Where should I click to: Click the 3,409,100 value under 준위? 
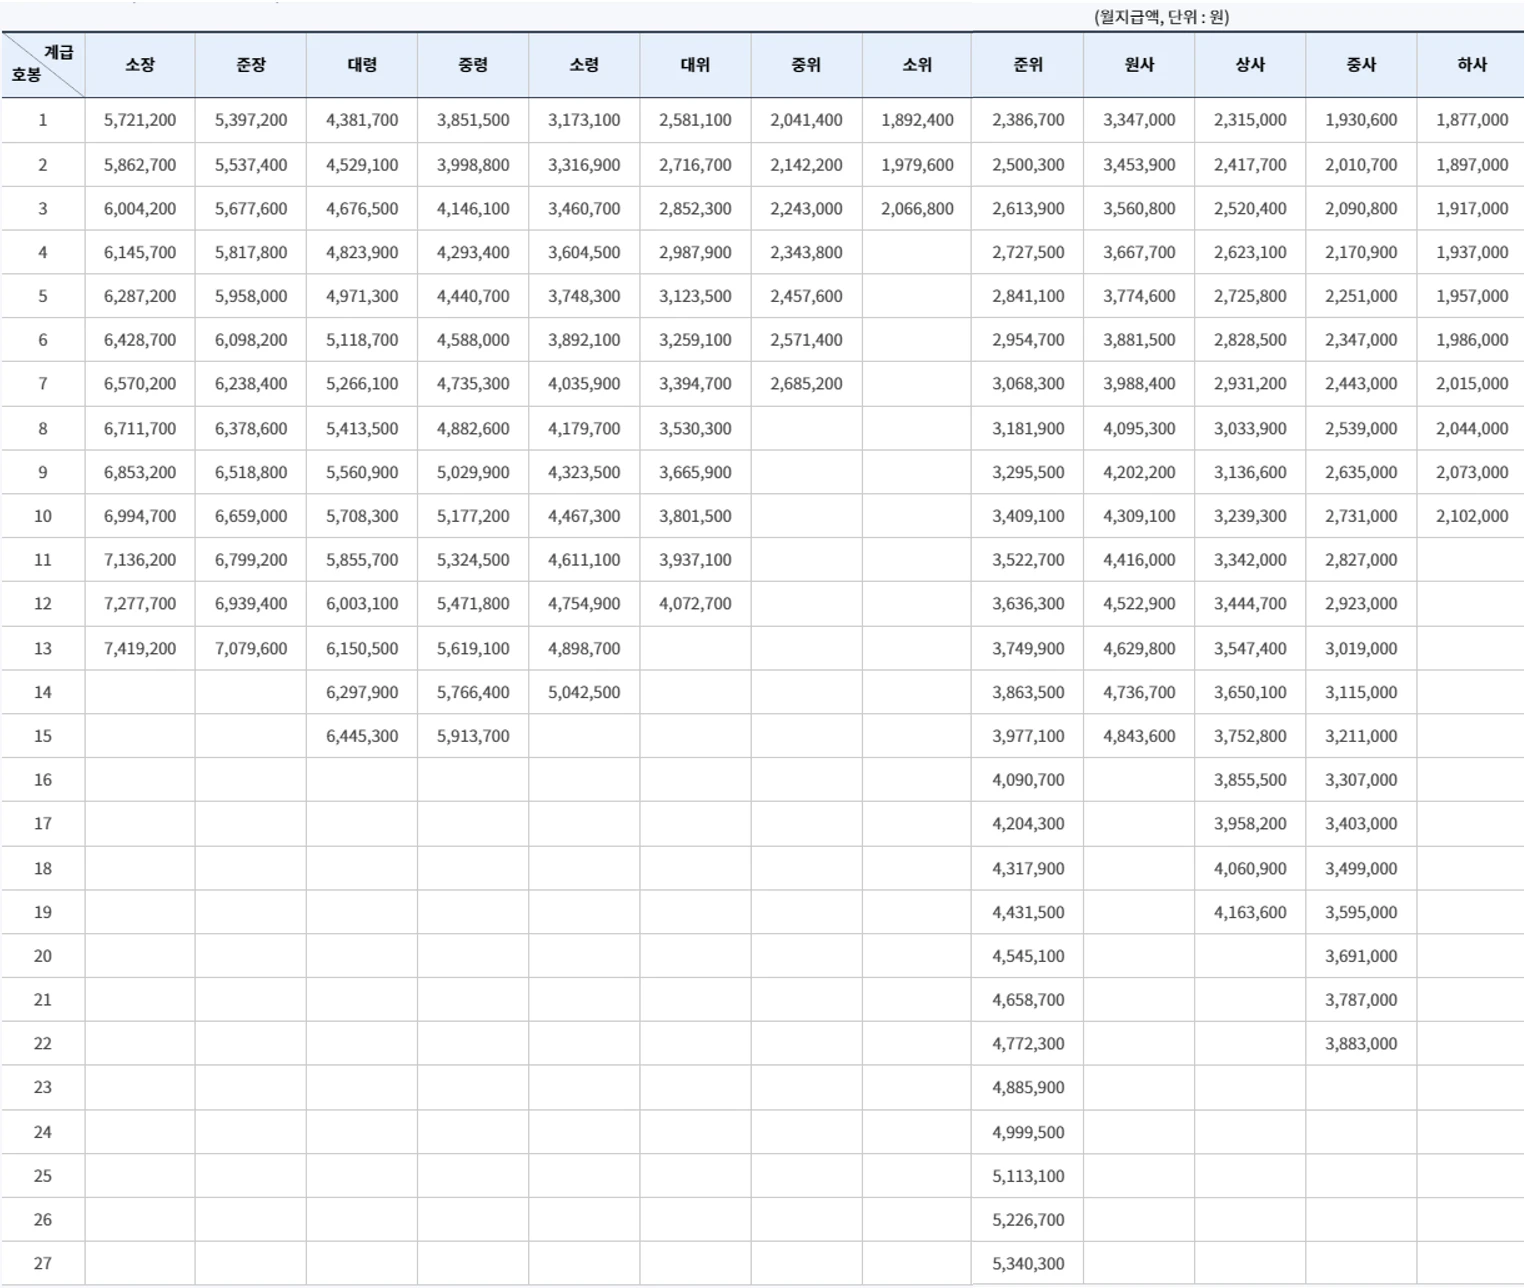tap(1028, 516)
